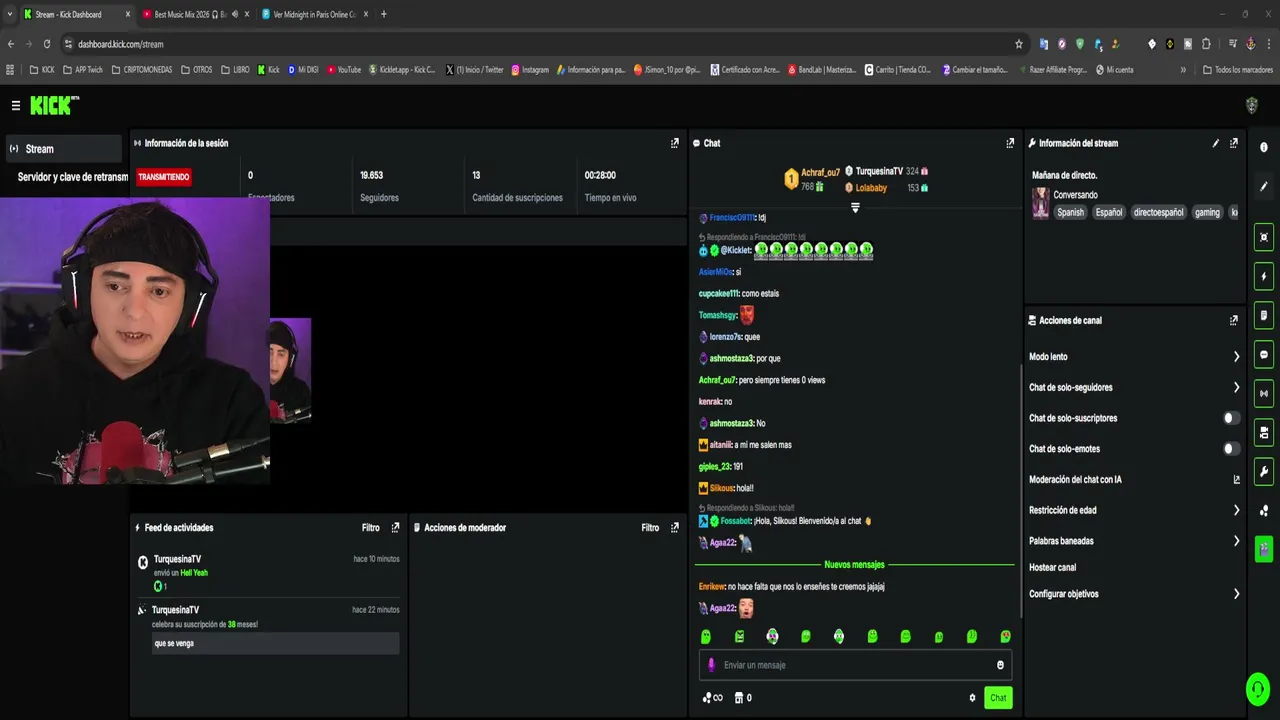The height and width of the screenshot is (720, 1280).
Task: Click the focus frame icon in right sidebar
Action: click(1264, 237)
